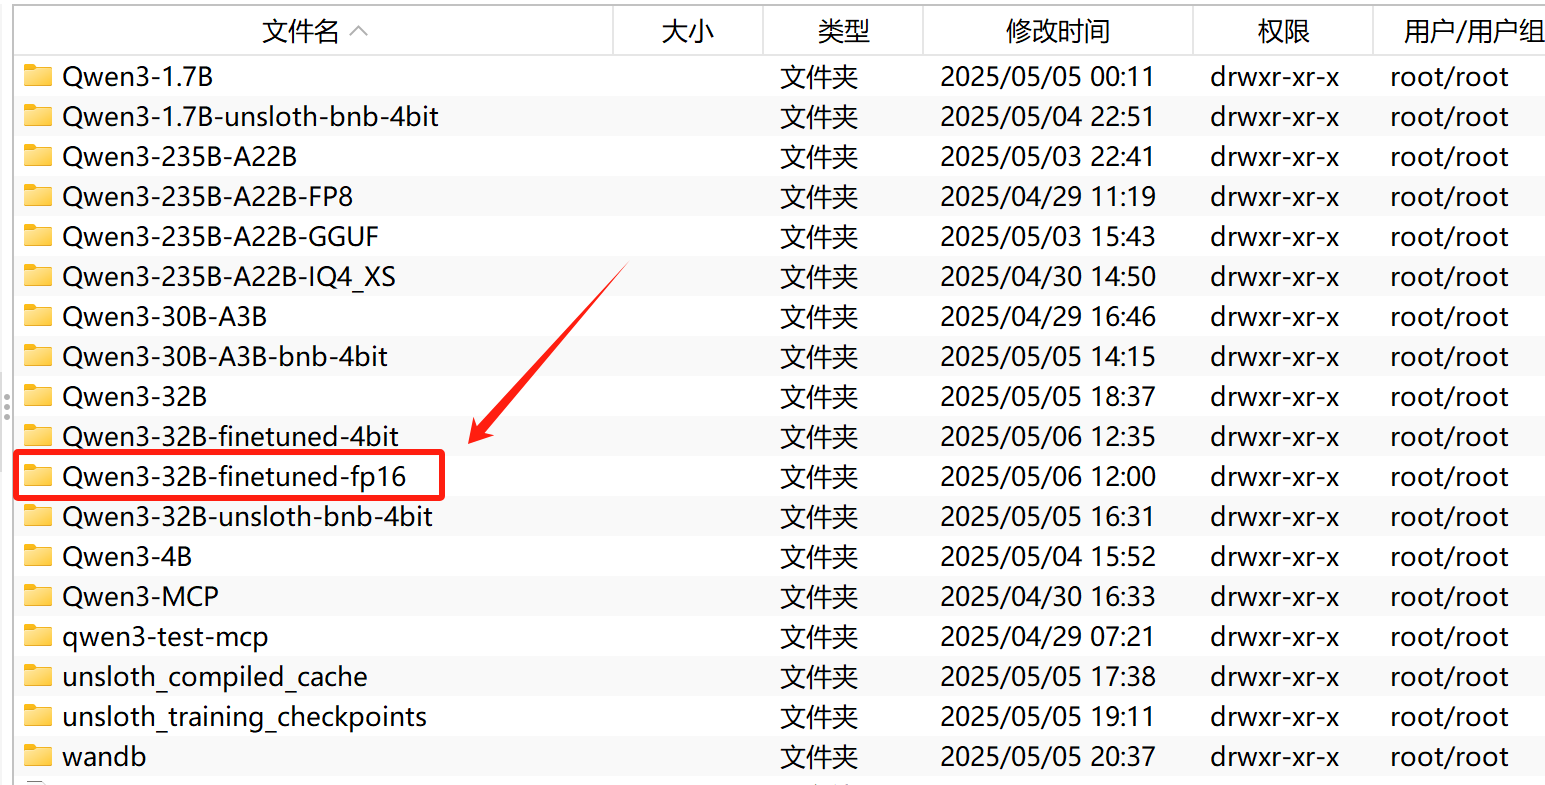Click the Qwen3-235B-A22B-GGUF folder icon
This screenshot has height=785, width=1545.
point(38,236)
